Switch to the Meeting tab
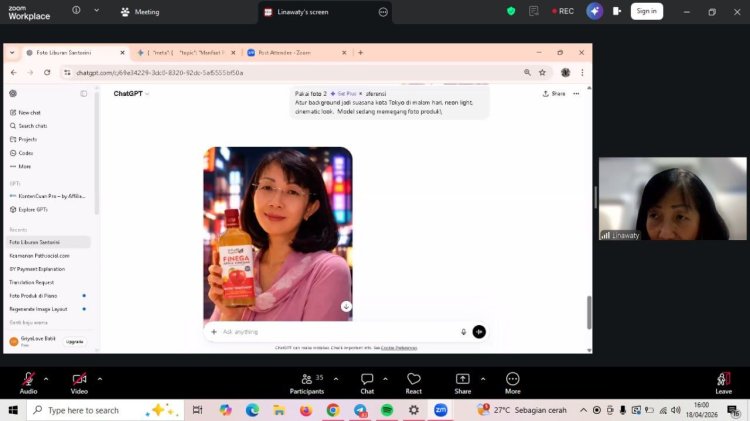The width and height of the screenshot is (750, 421). tap(140, 12)
